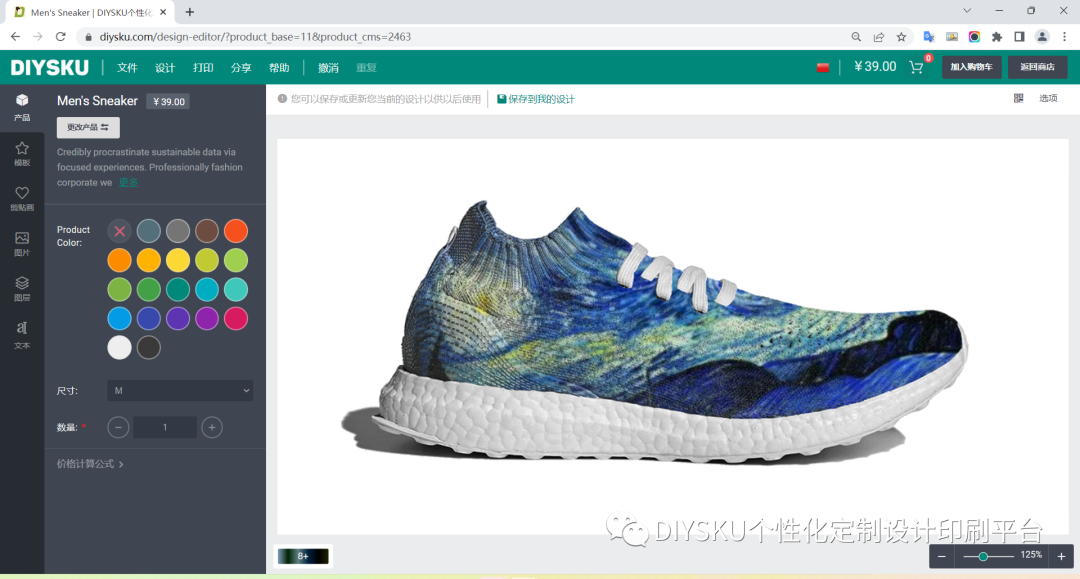Increase quantity with the plus button
The image size is (1080, 579).
point(212,428)
